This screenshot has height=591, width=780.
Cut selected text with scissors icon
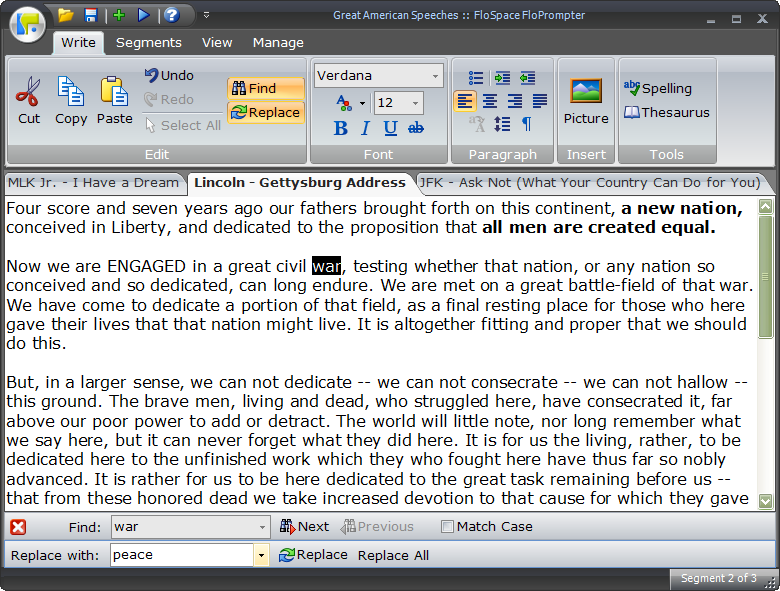point(28,100)
